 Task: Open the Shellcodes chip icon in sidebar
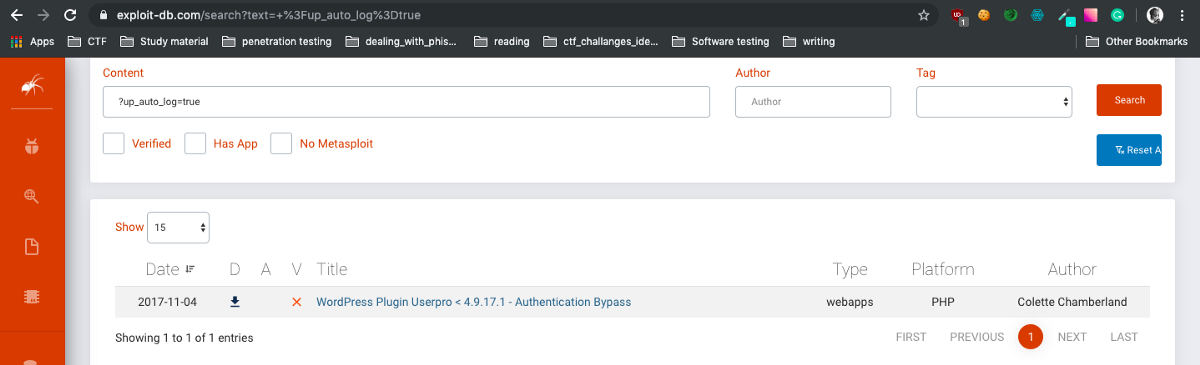coord(32,297)
